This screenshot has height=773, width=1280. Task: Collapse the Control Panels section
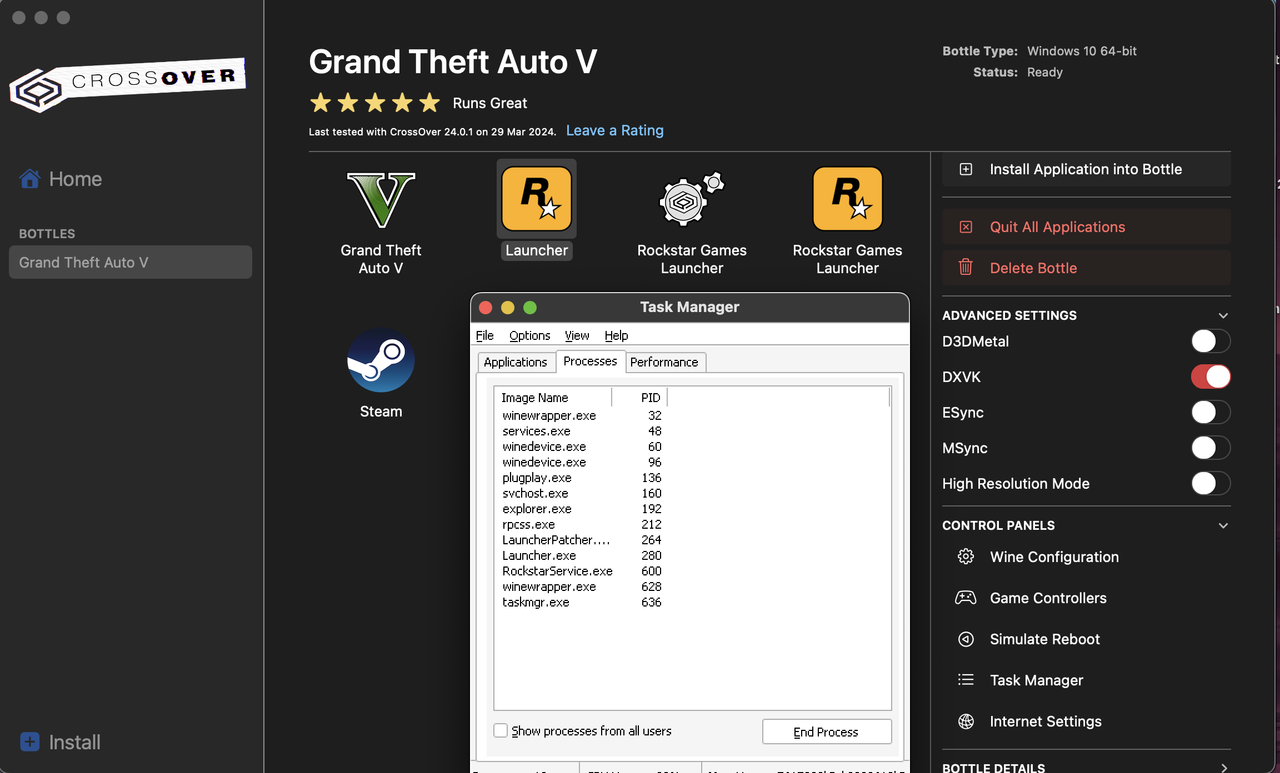[x=1223, y=525]
